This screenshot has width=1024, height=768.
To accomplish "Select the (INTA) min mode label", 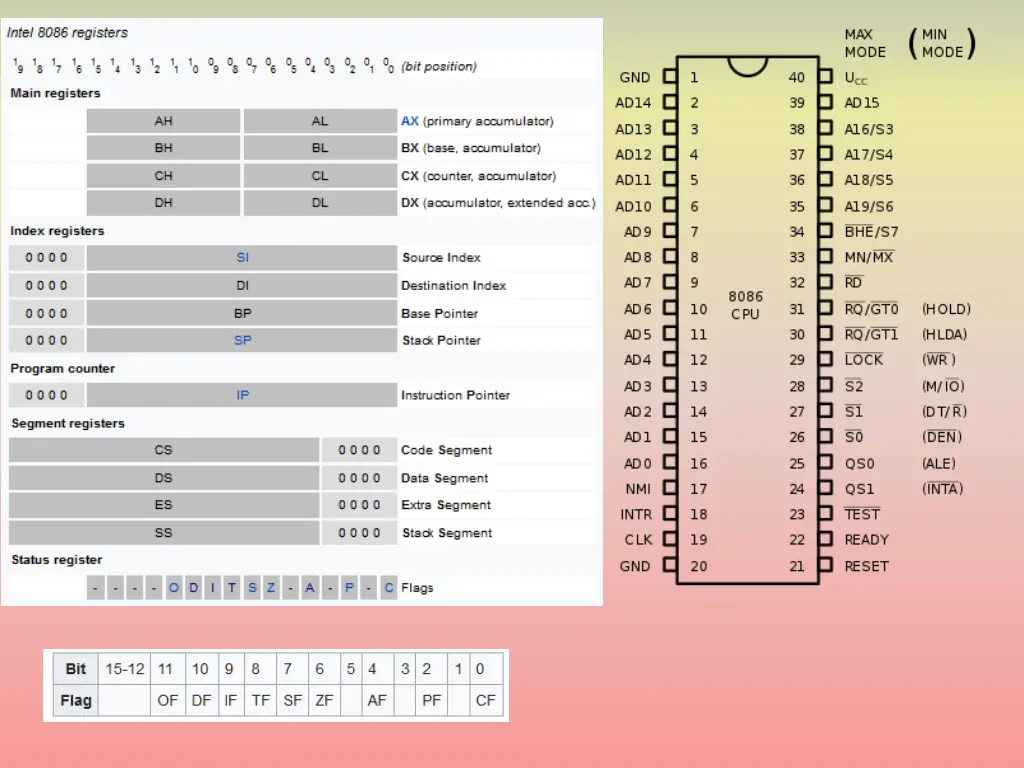I will [942, 489].
